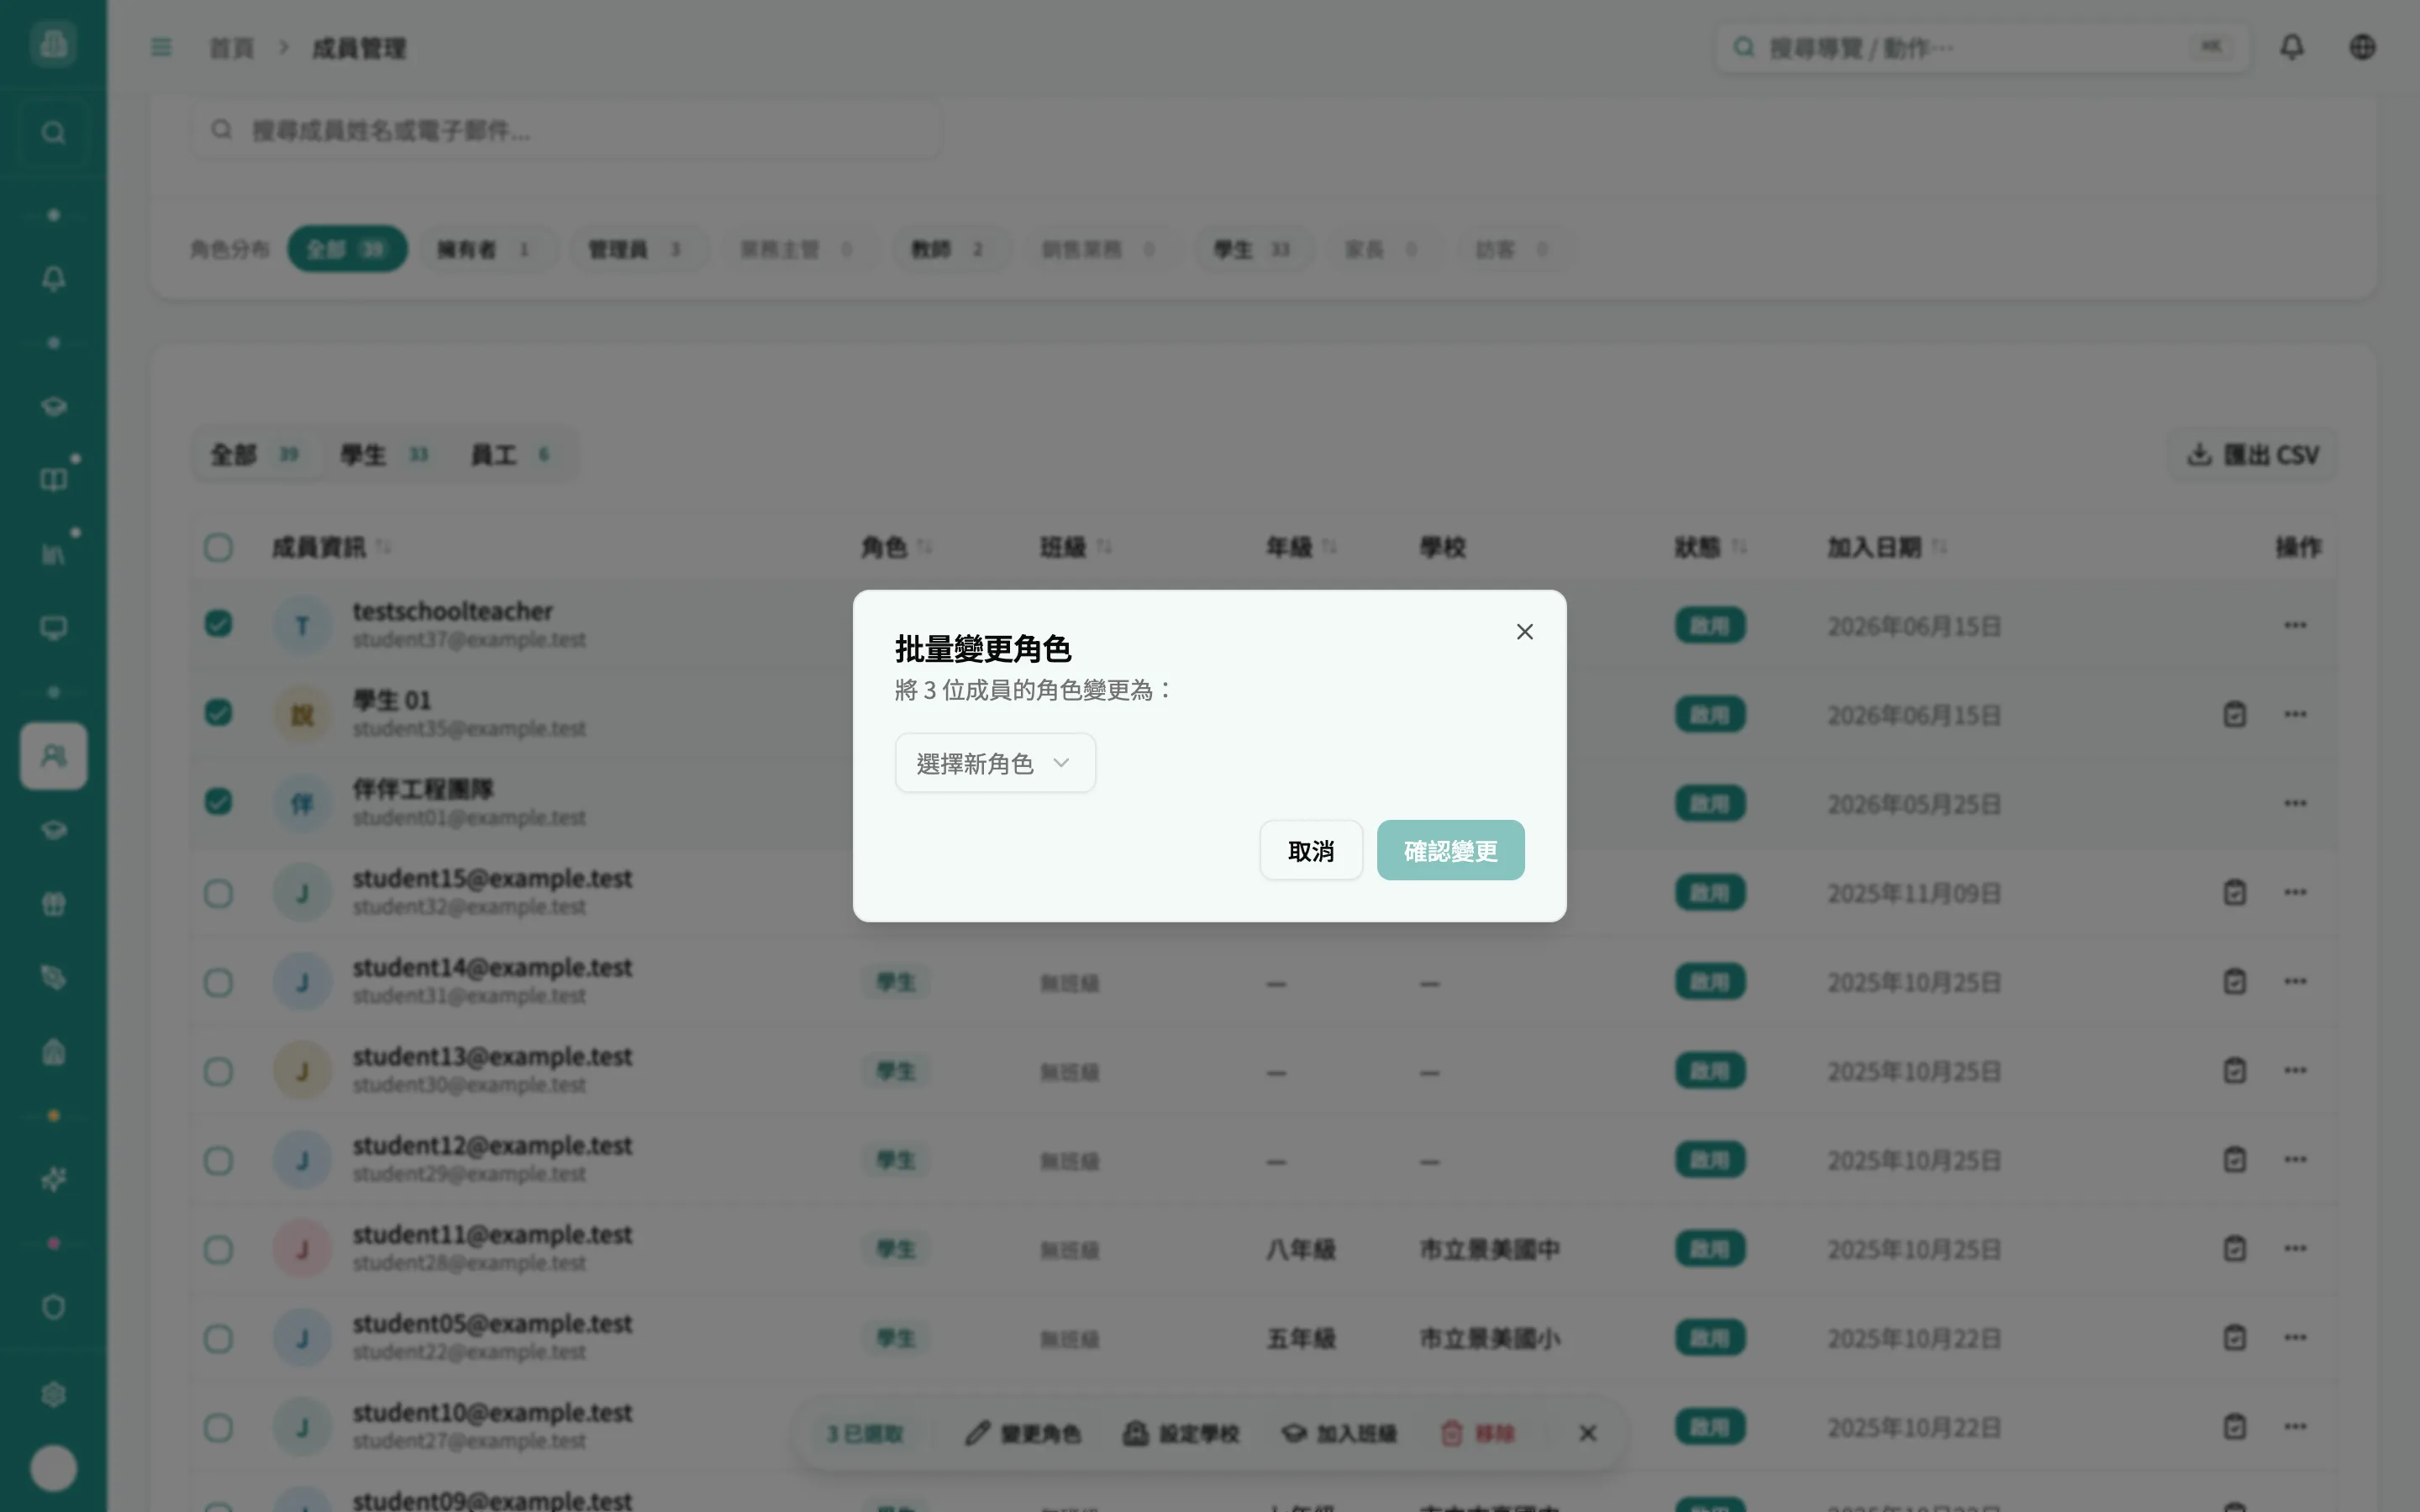Click the 取消 button in dialog
Viewport: 2420px width, 1512px height.
click(1311, 851)
